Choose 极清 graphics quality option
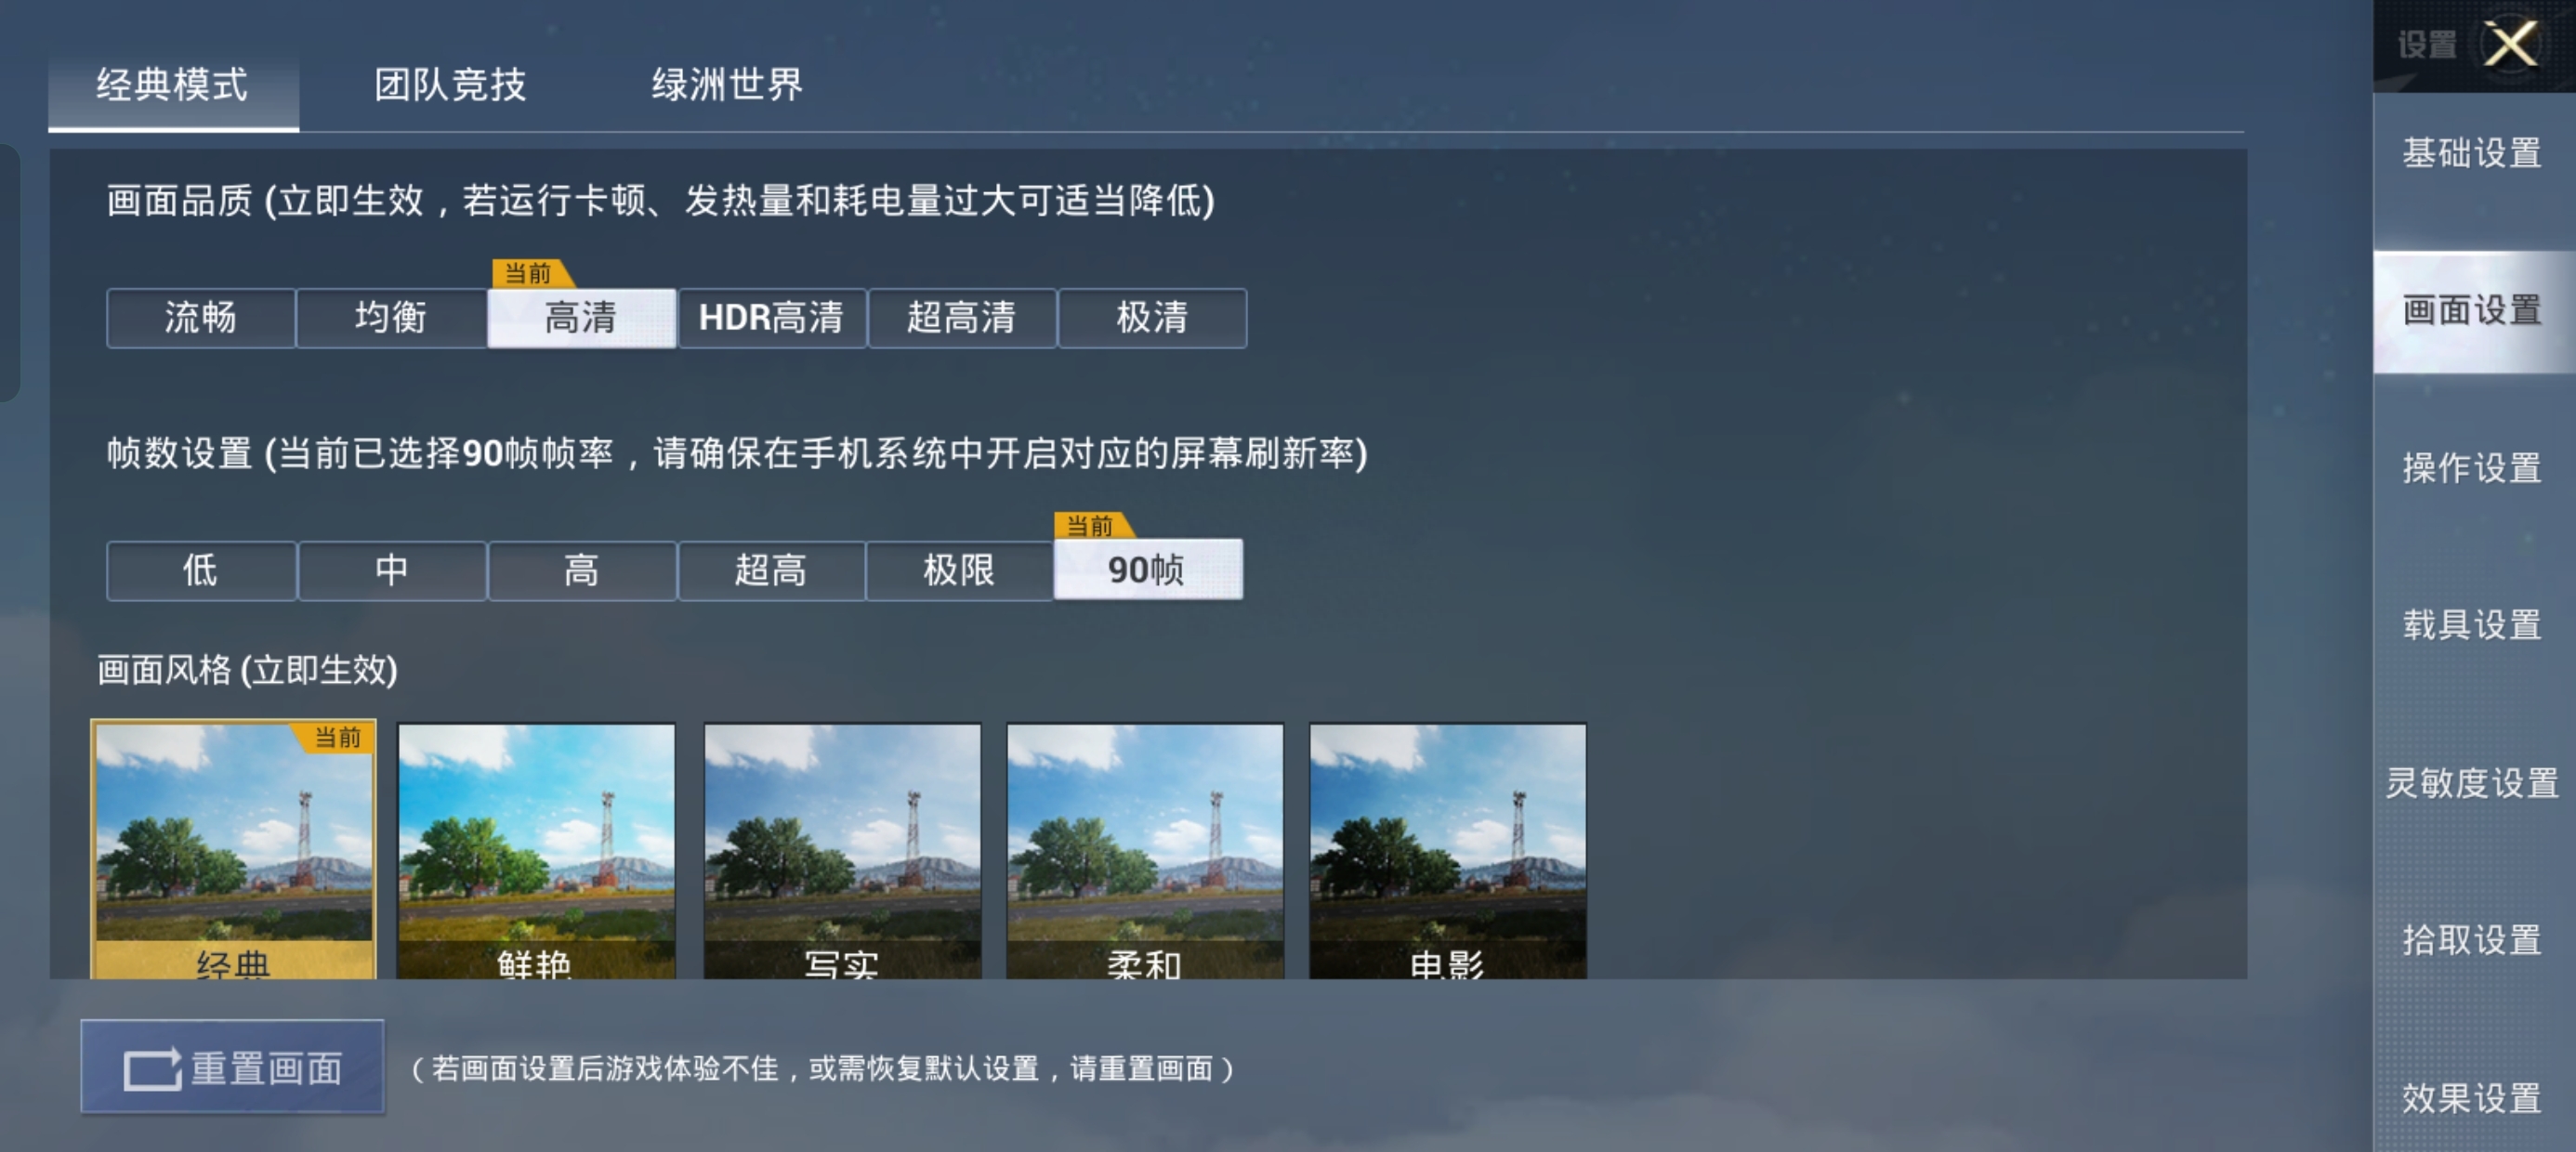This screenshot has height=1152, width=2576. [1152, 318]
